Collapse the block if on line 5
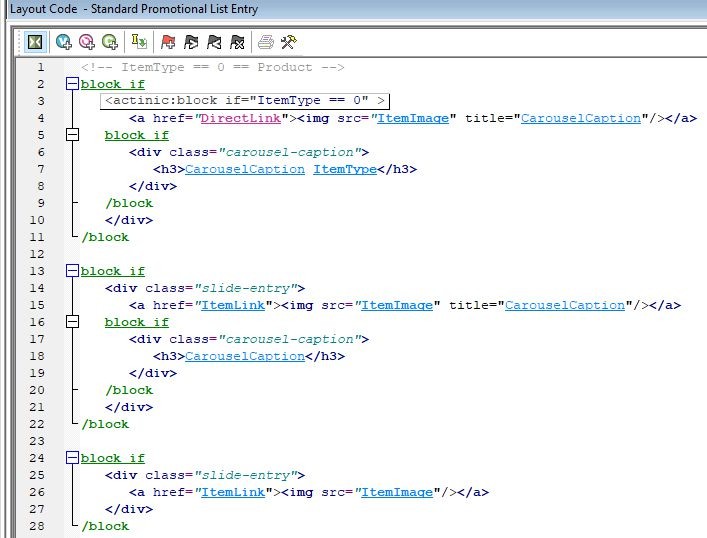This screenshot has width=707, height=538. [x=72, y=135]
